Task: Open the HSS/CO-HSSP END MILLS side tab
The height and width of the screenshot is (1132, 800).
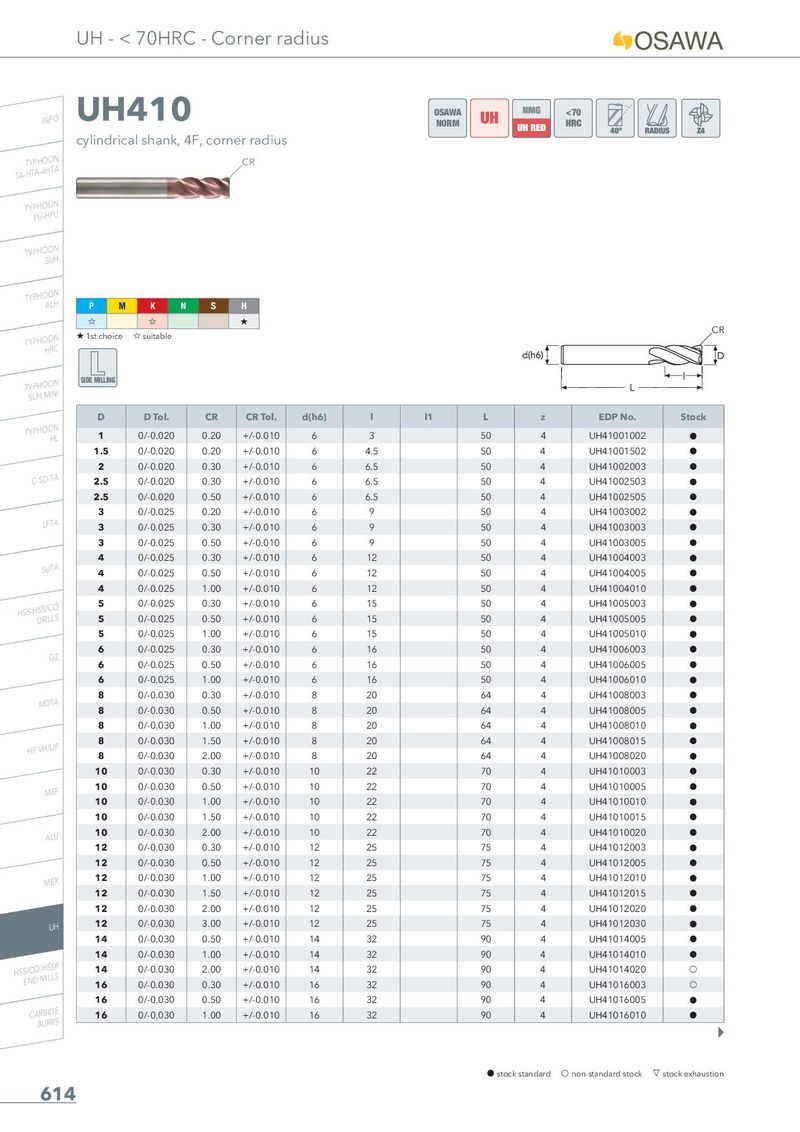Action: tap(32, 975)
